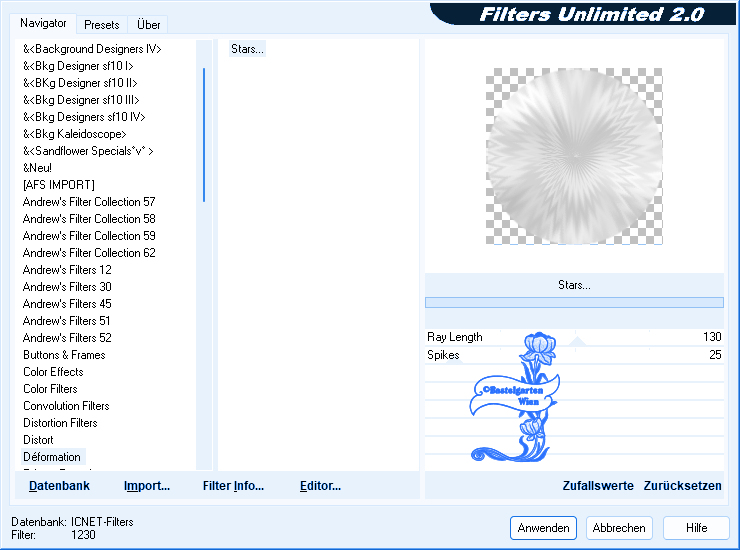Select &<Bkg Kaleidoscope> category
Viewport: 740px width, 550px height.
click(75, 134)
